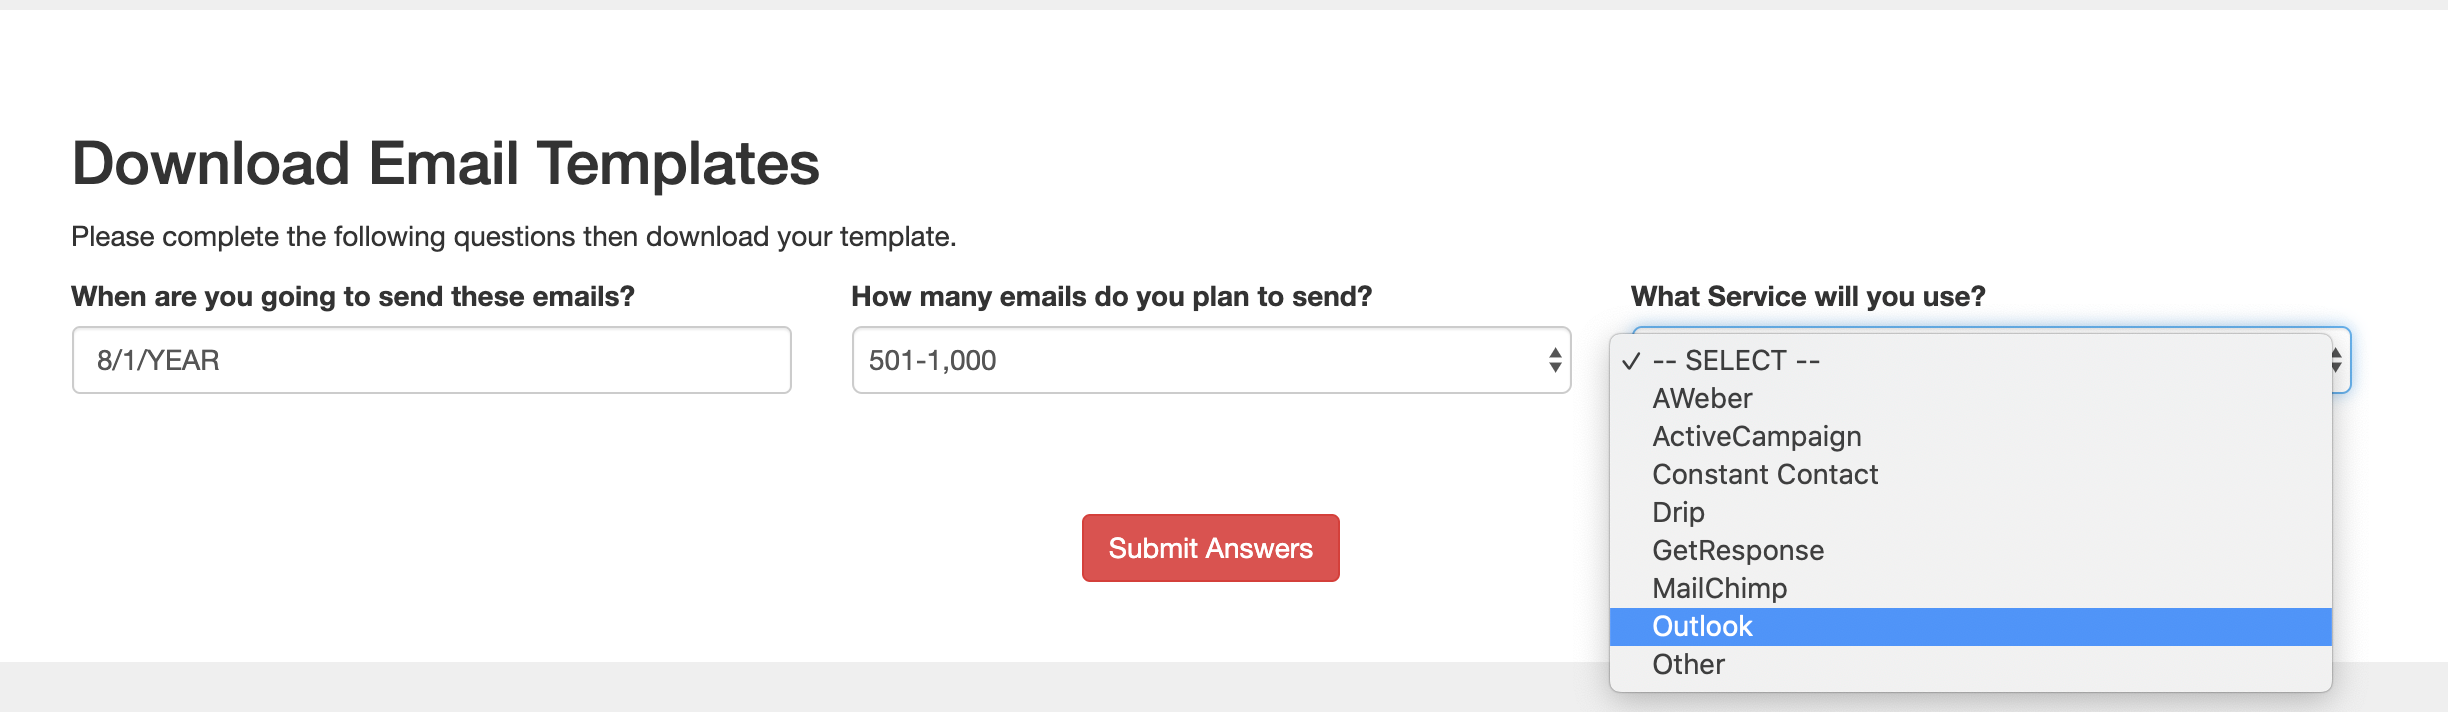Click the service dropdown arrows behind the list
Viewport: 2448px width, 712px height.
click(x=2339, y=360)
